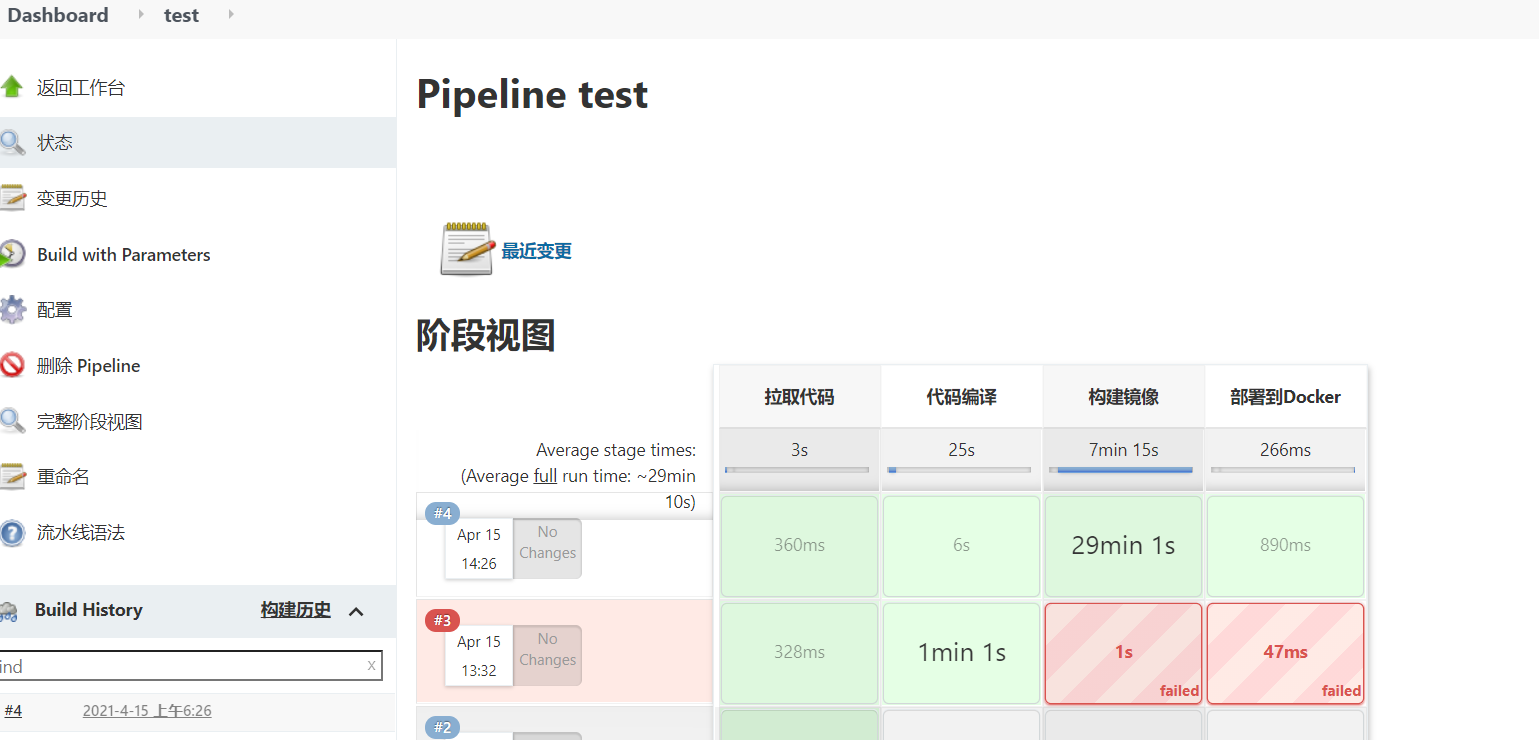Screen dimensions: 1539x740
Task: Collapse the 构建历史 Build History panel
Action: click(356, 610)
